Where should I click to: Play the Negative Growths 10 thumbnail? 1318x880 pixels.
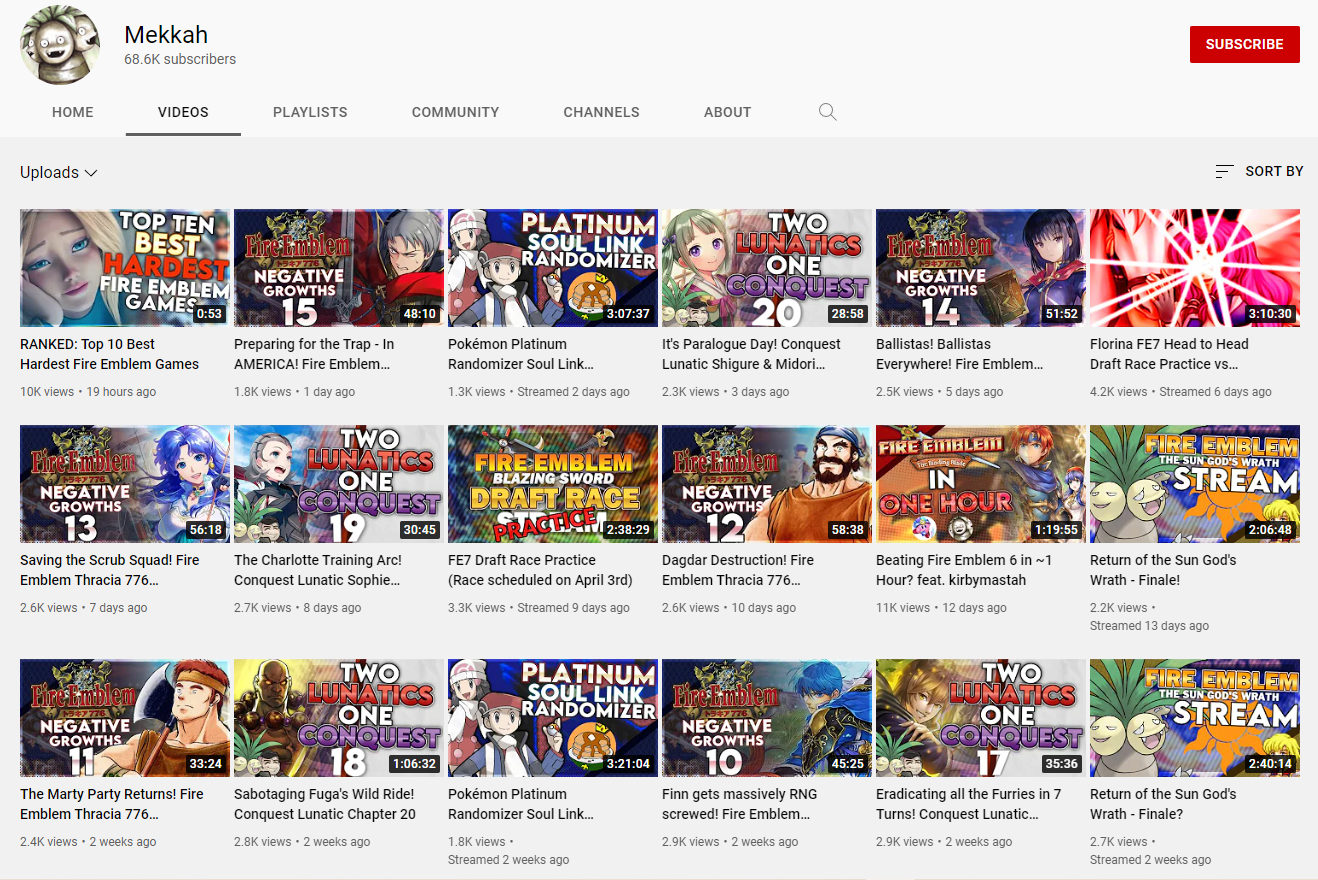click(x=767, y=718)
